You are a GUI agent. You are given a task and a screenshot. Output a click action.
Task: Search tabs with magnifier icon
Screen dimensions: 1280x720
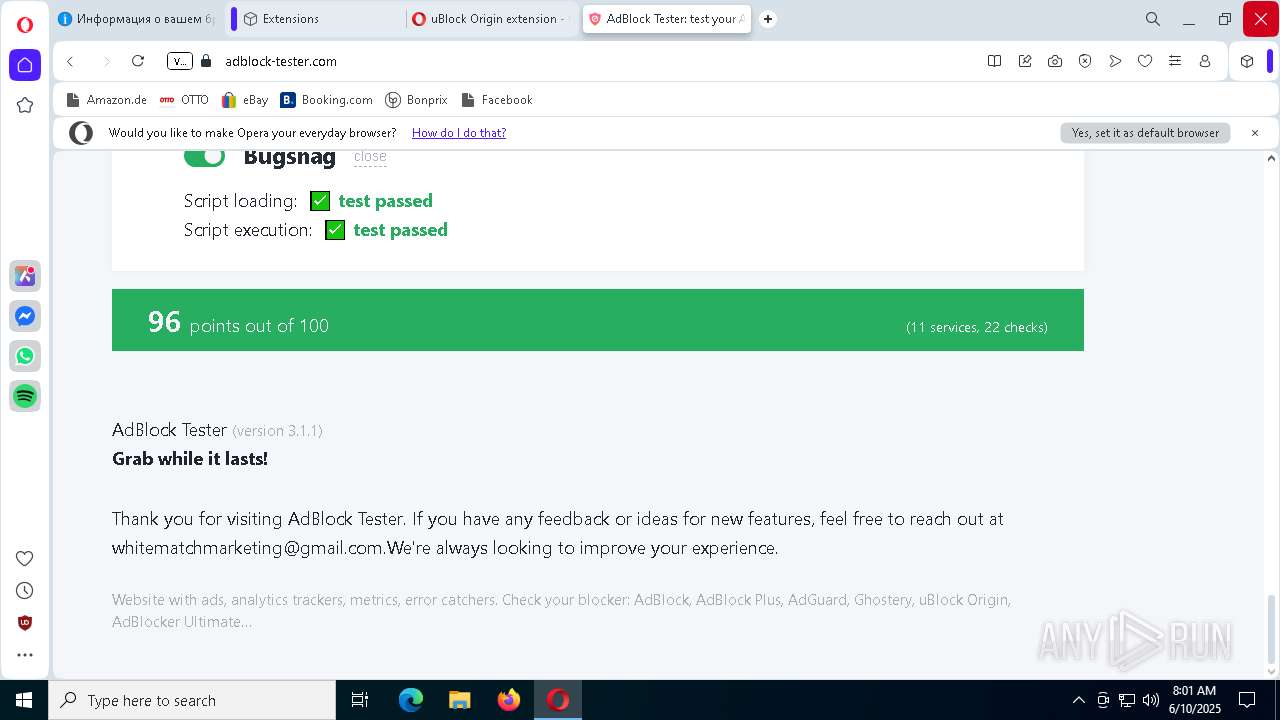1153,19
